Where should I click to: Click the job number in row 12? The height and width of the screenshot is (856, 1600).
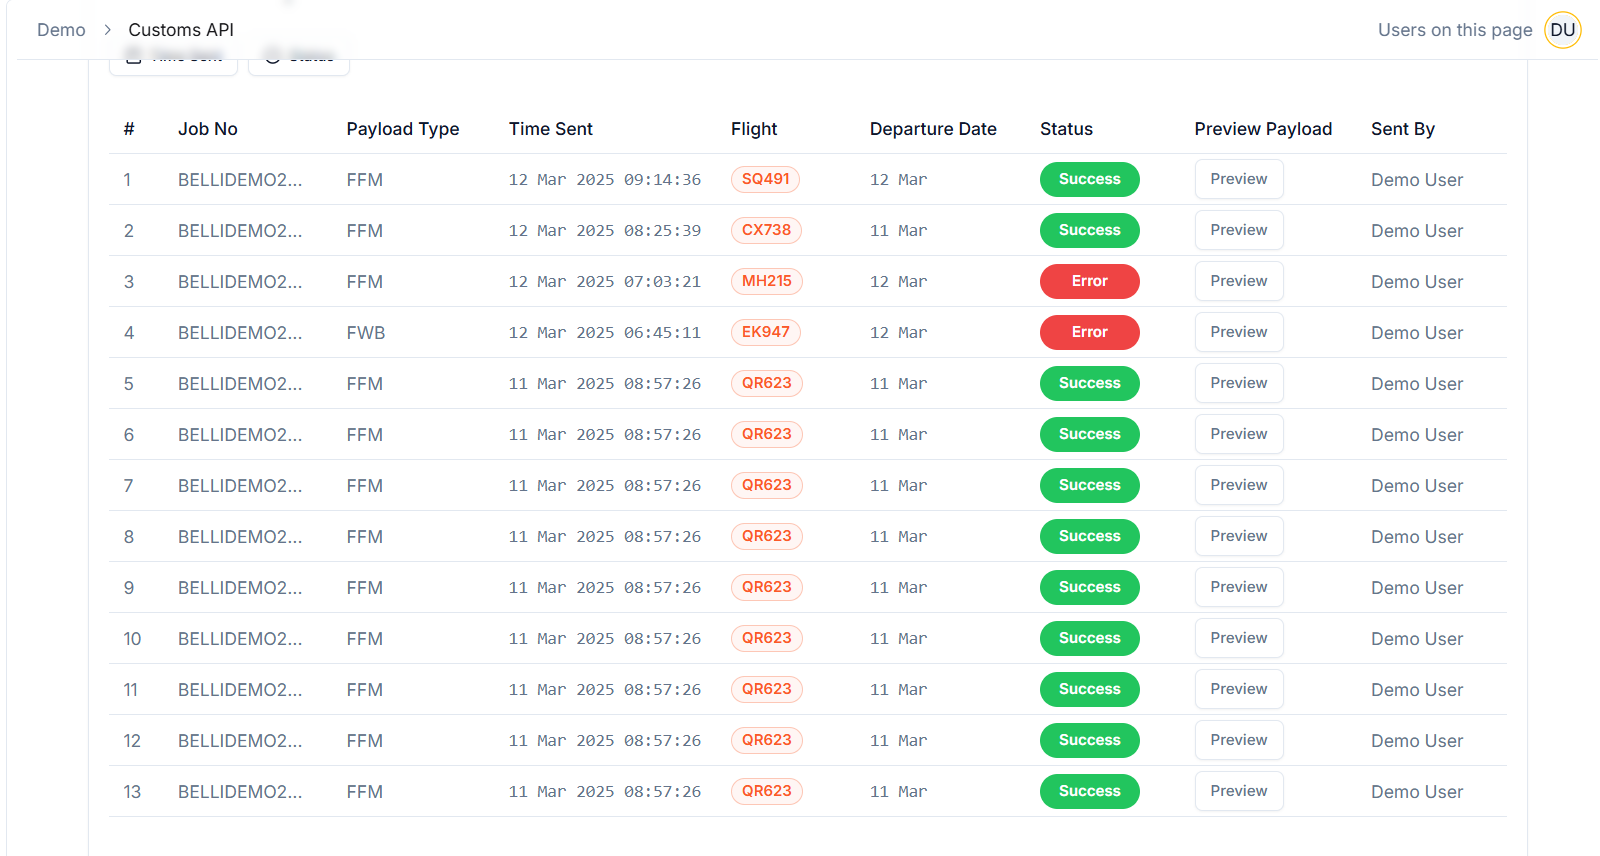coord(240,741)
